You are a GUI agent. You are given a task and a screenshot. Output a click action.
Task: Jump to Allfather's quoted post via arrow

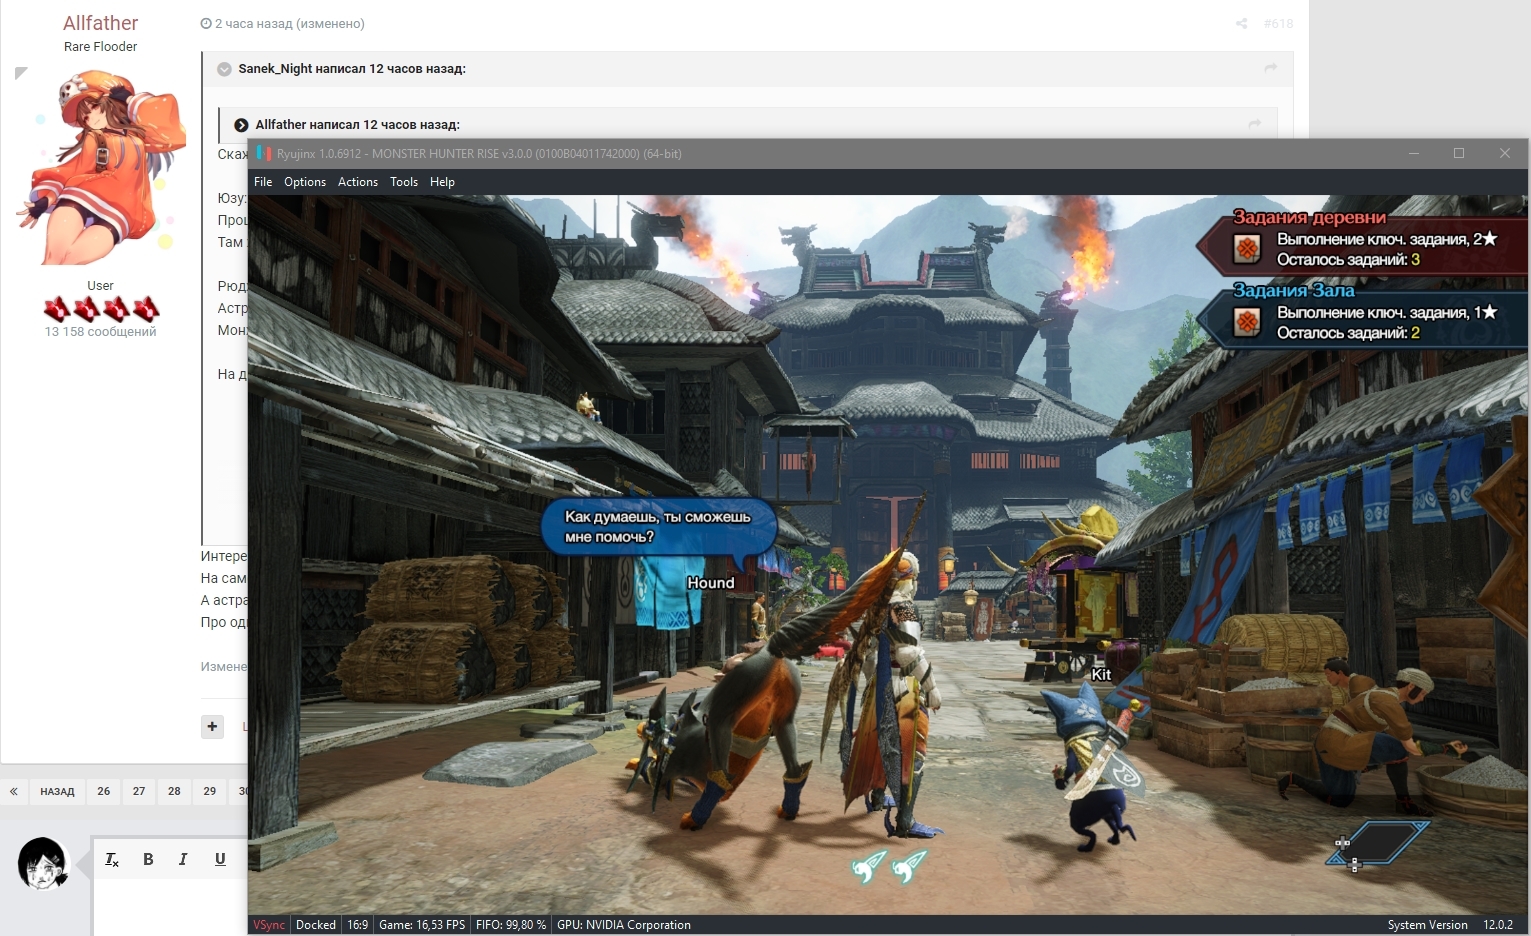1254,124
